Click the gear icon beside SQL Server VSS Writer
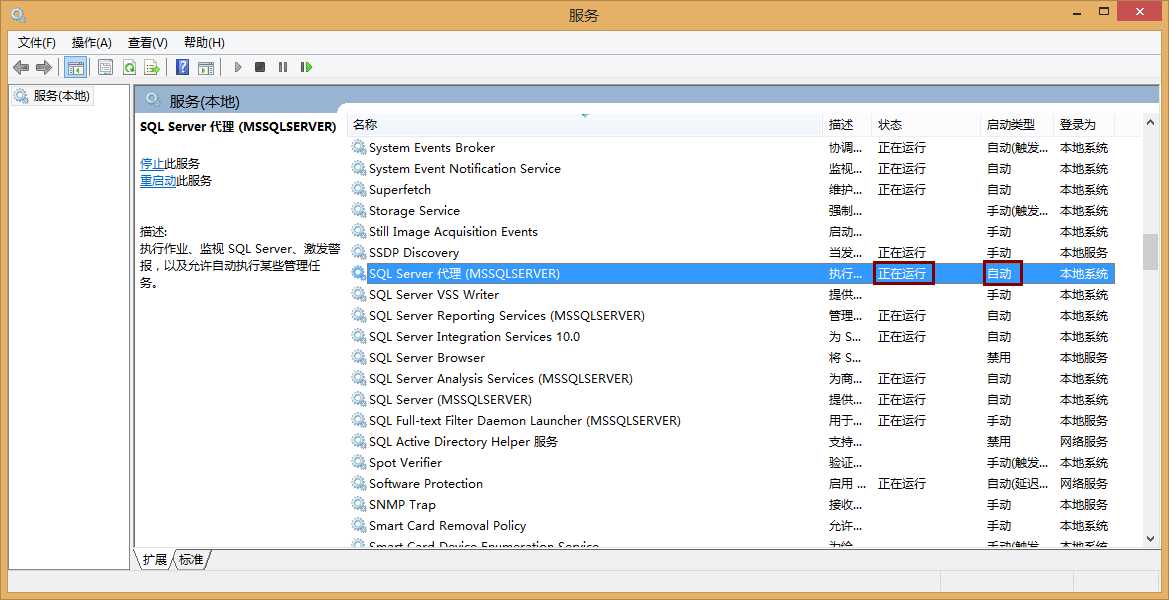The width and height of the screenshot is (1169, 600). tap(359, 294)
